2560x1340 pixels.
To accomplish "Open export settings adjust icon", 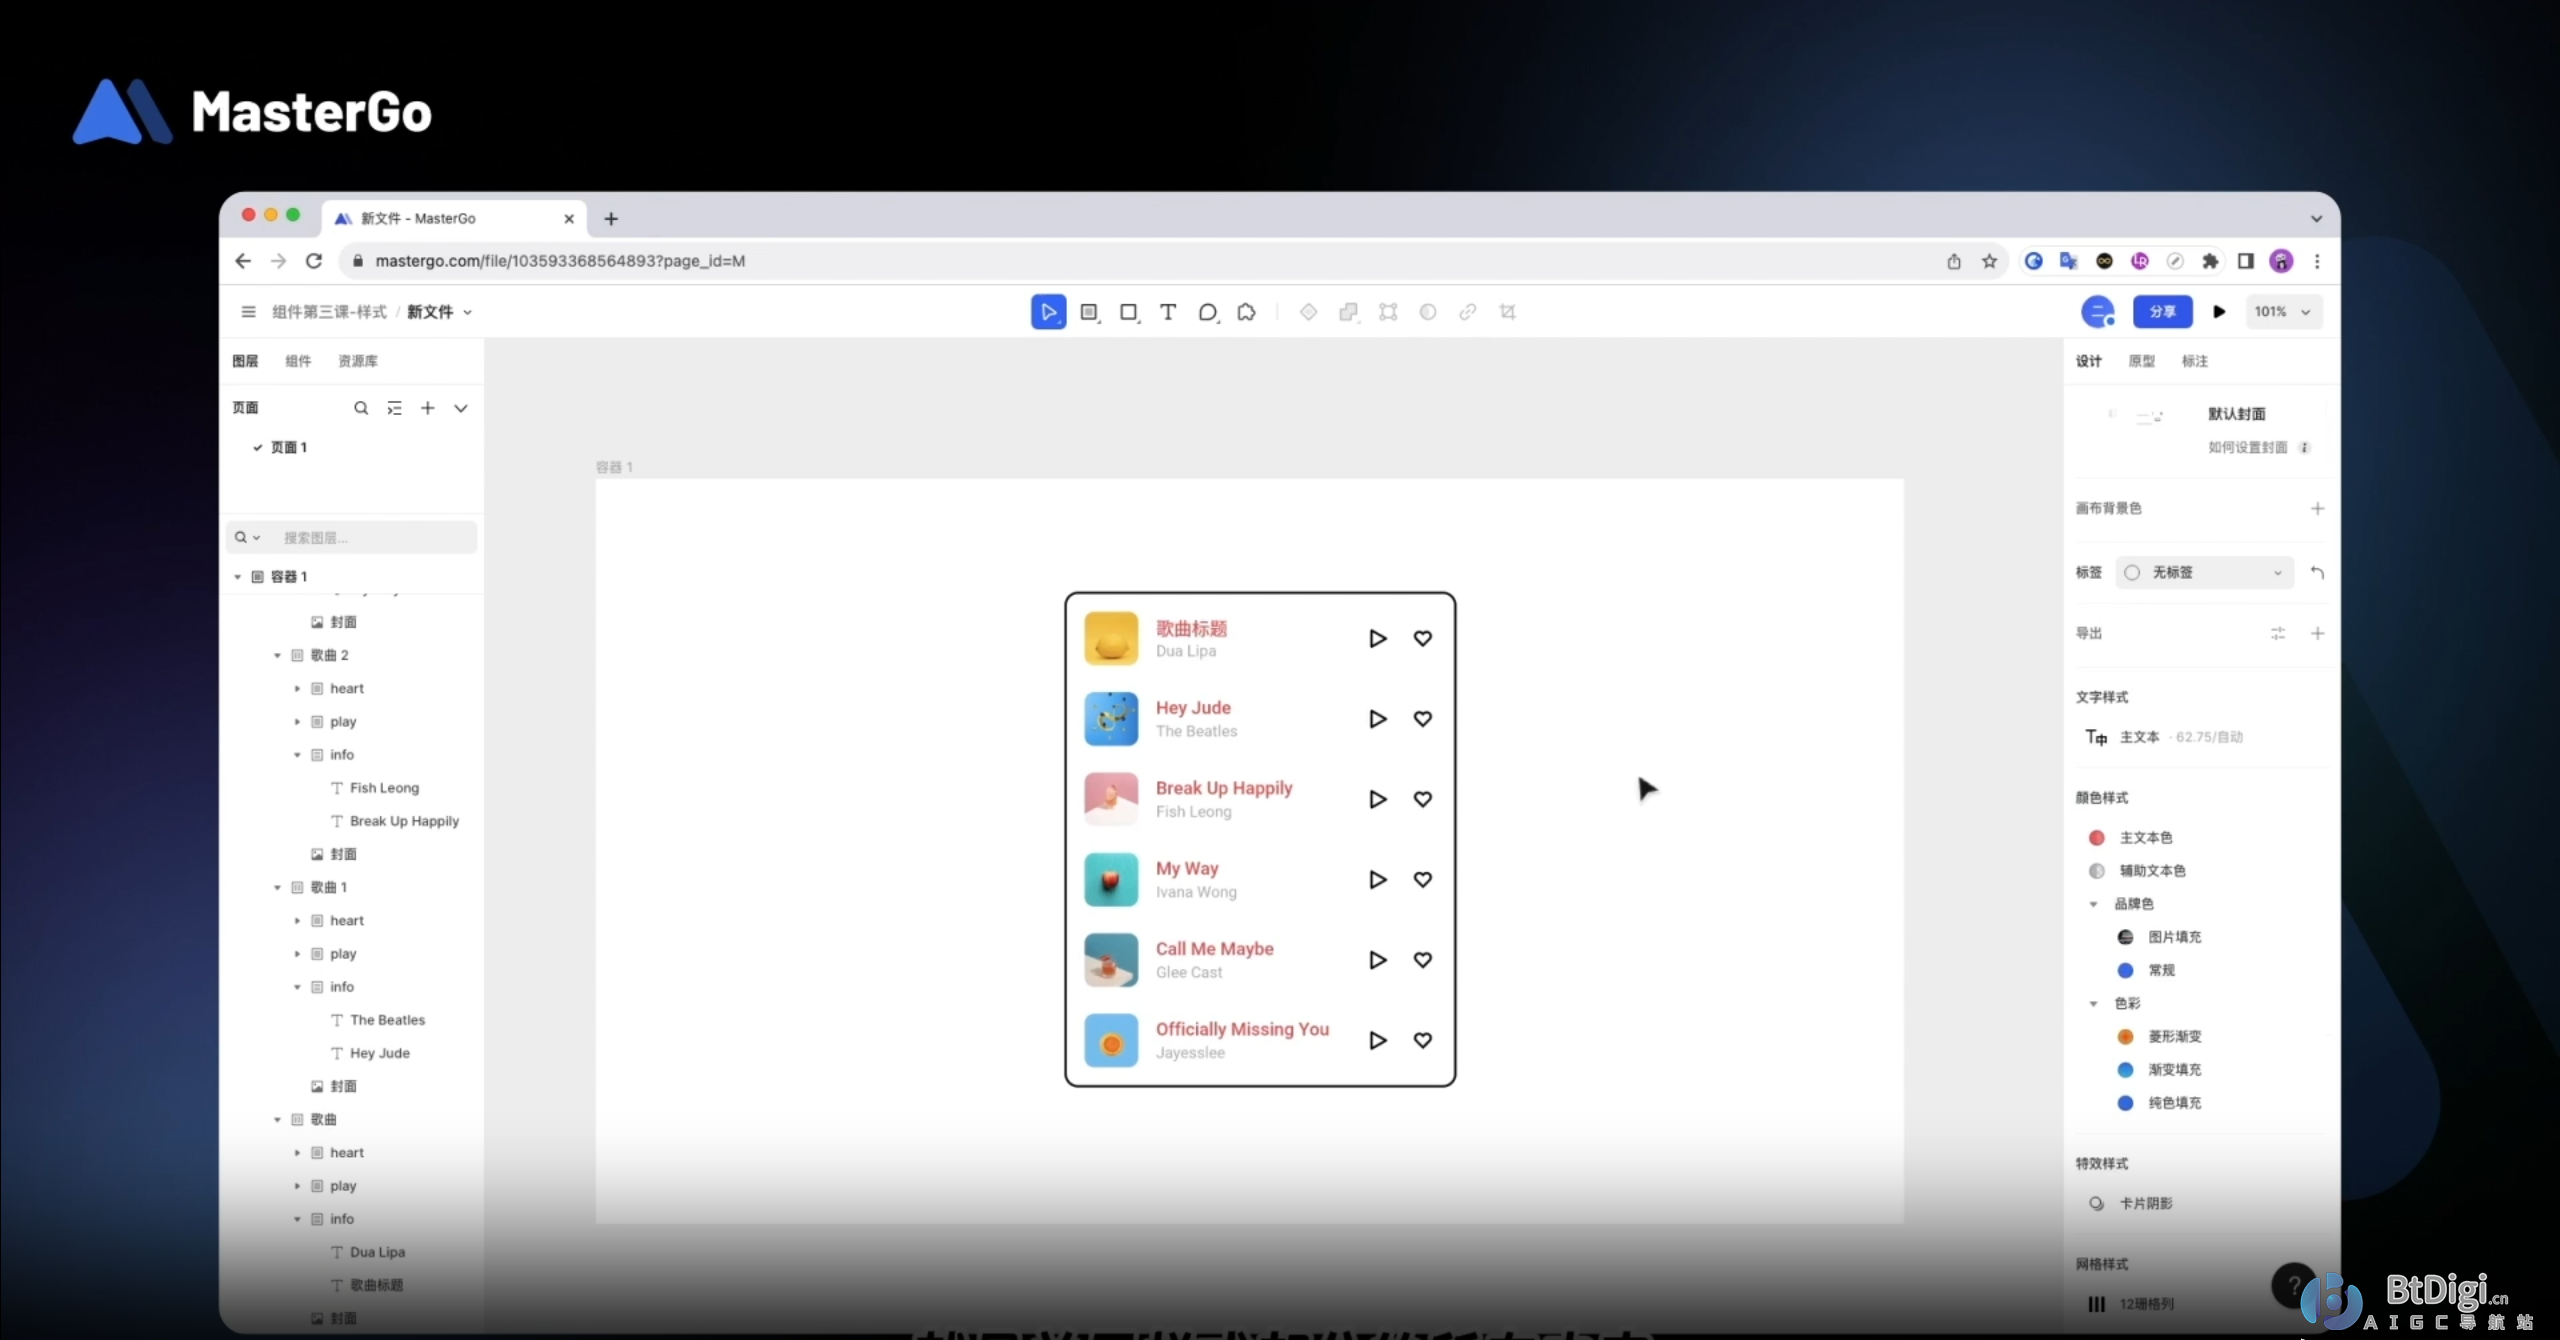I will point(2278,633).
